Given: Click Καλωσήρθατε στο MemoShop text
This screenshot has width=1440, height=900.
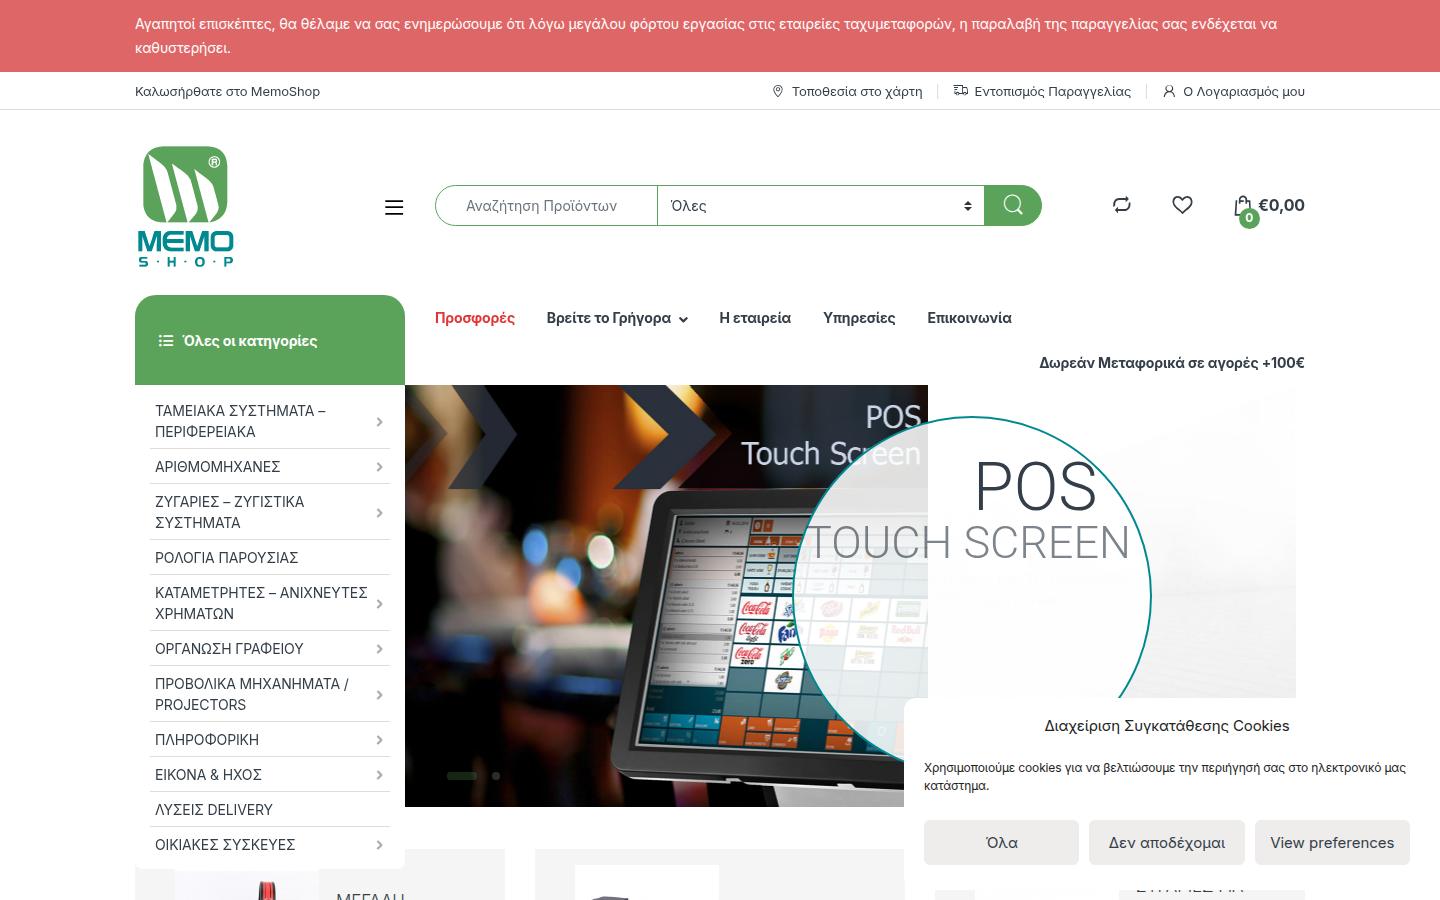Looking at the screenshot, I should tap(228, 91).
